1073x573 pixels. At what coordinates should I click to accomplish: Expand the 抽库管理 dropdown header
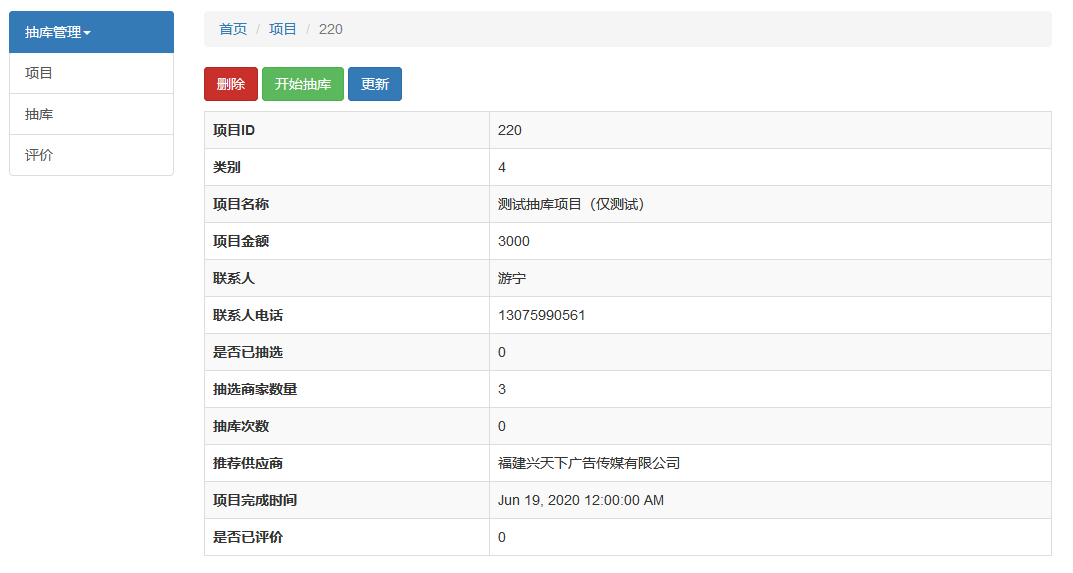(x=58, y=32)
